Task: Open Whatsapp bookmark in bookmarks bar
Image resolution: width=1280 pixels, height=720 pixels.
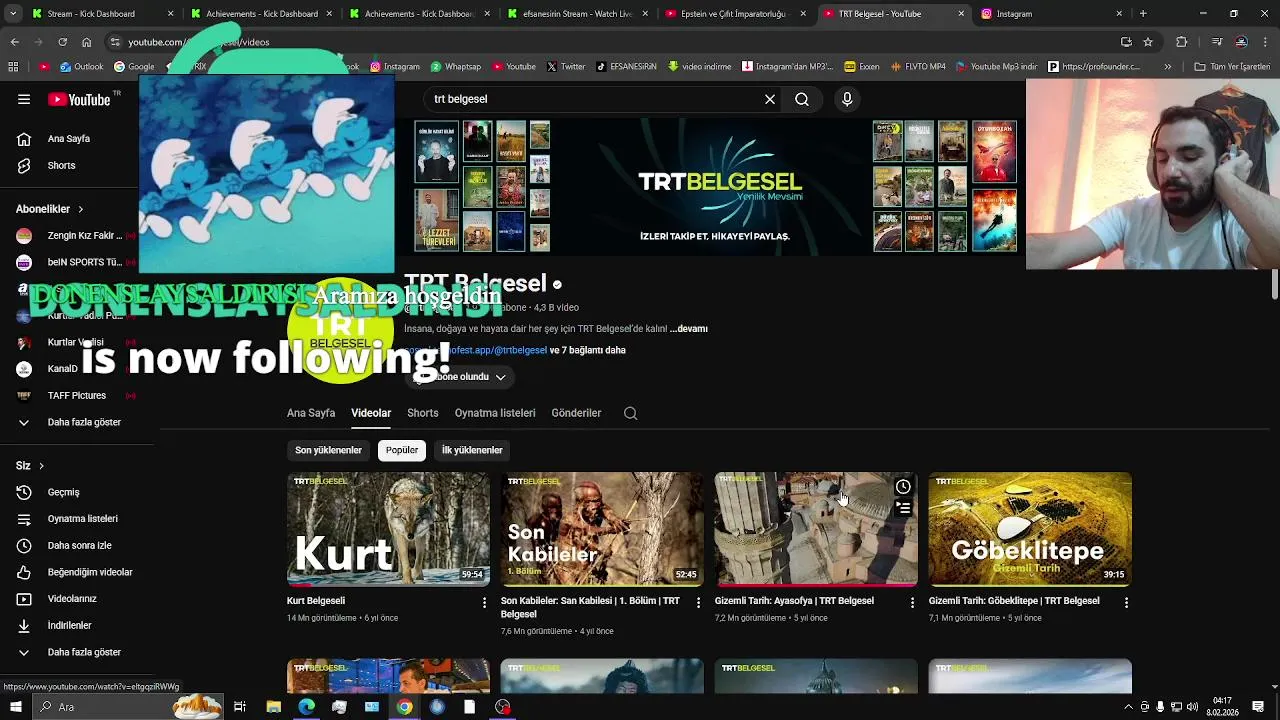Action: 455,67
